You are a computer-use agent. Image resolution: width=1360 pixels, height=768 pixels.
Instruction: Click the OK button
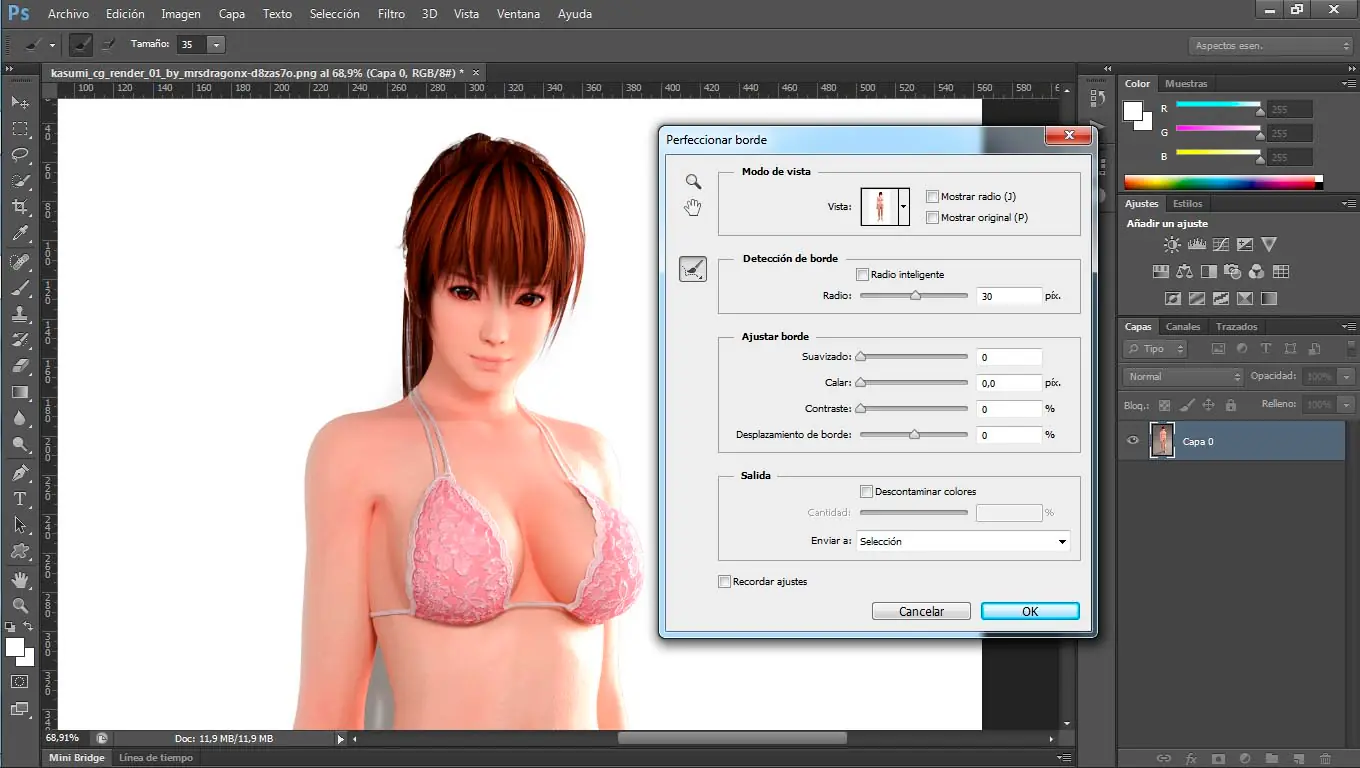[1030, 611]
